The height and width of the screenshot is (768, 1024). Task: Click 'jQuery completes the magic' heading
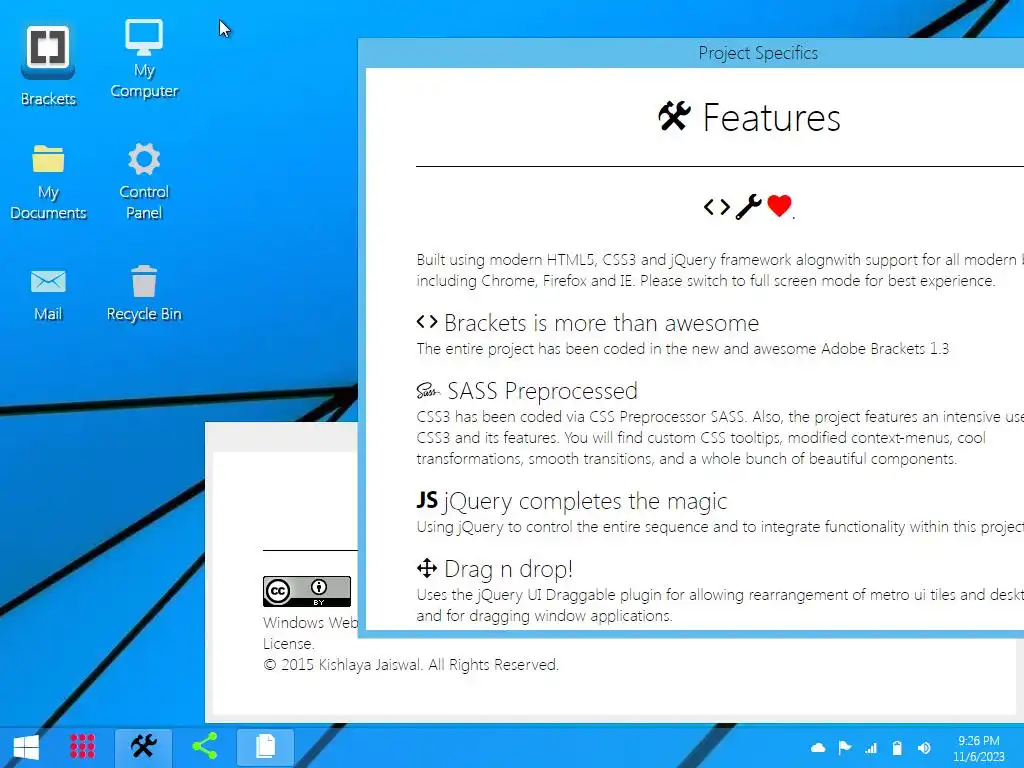585,502
